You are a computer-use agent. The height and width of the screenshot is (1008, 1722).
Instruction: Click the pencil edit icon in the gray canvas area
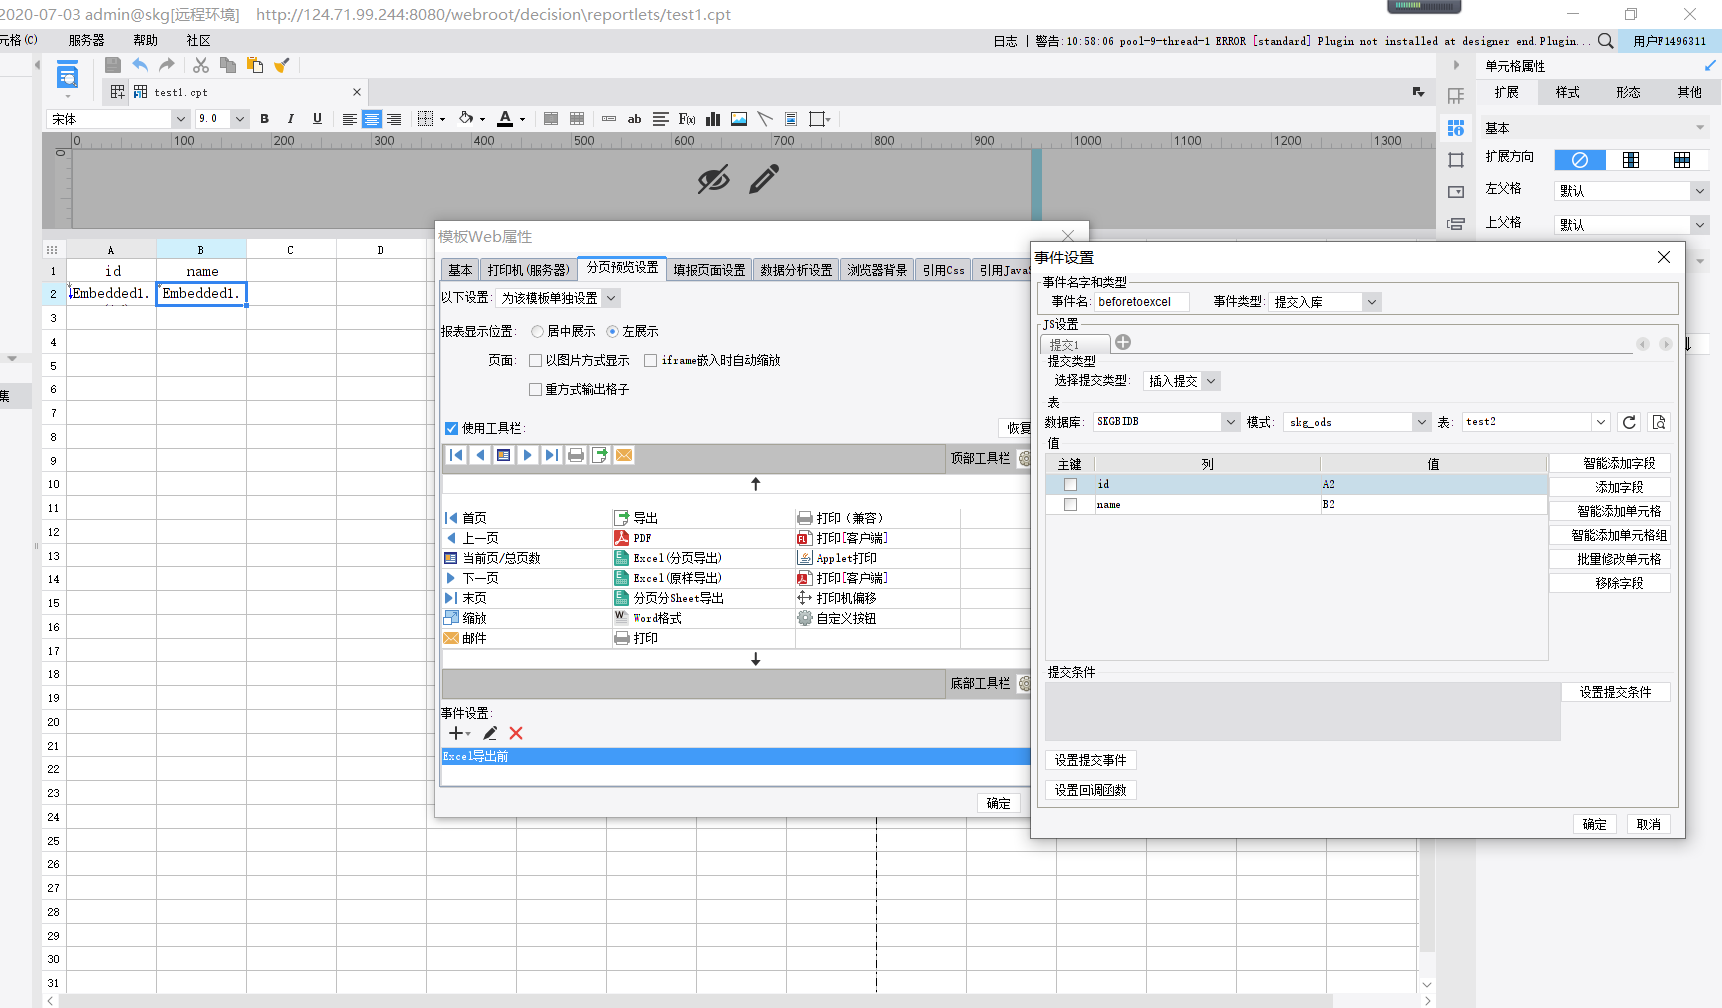tap(764, 180)
